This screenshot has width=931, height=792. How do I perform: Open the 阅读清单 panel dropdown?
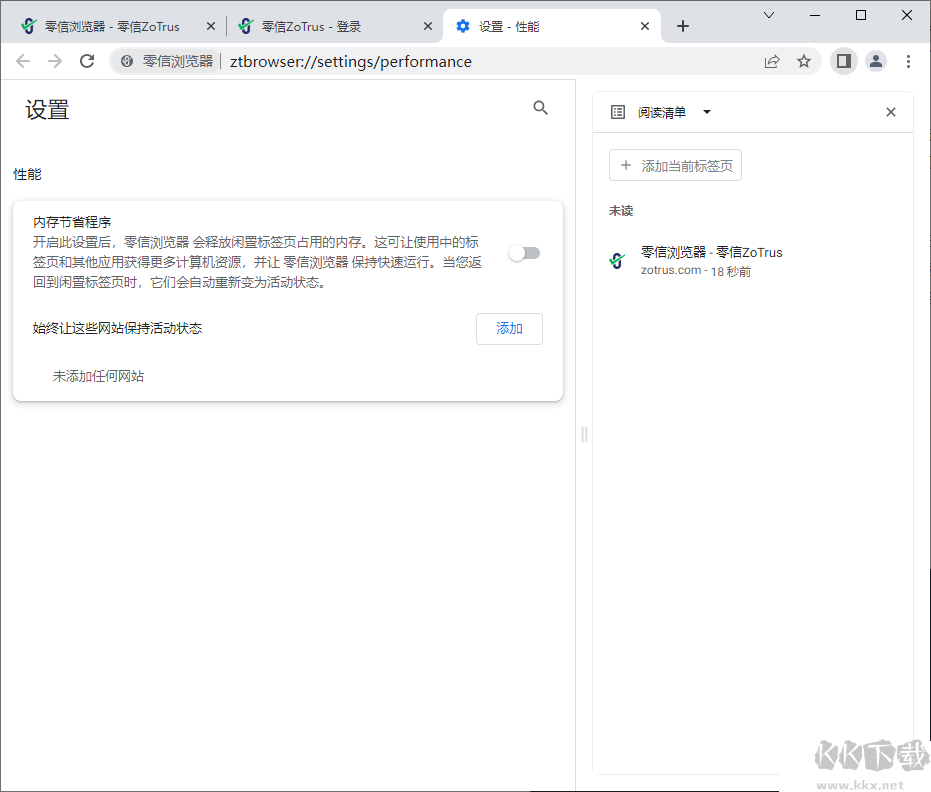(x=707, y=112)
